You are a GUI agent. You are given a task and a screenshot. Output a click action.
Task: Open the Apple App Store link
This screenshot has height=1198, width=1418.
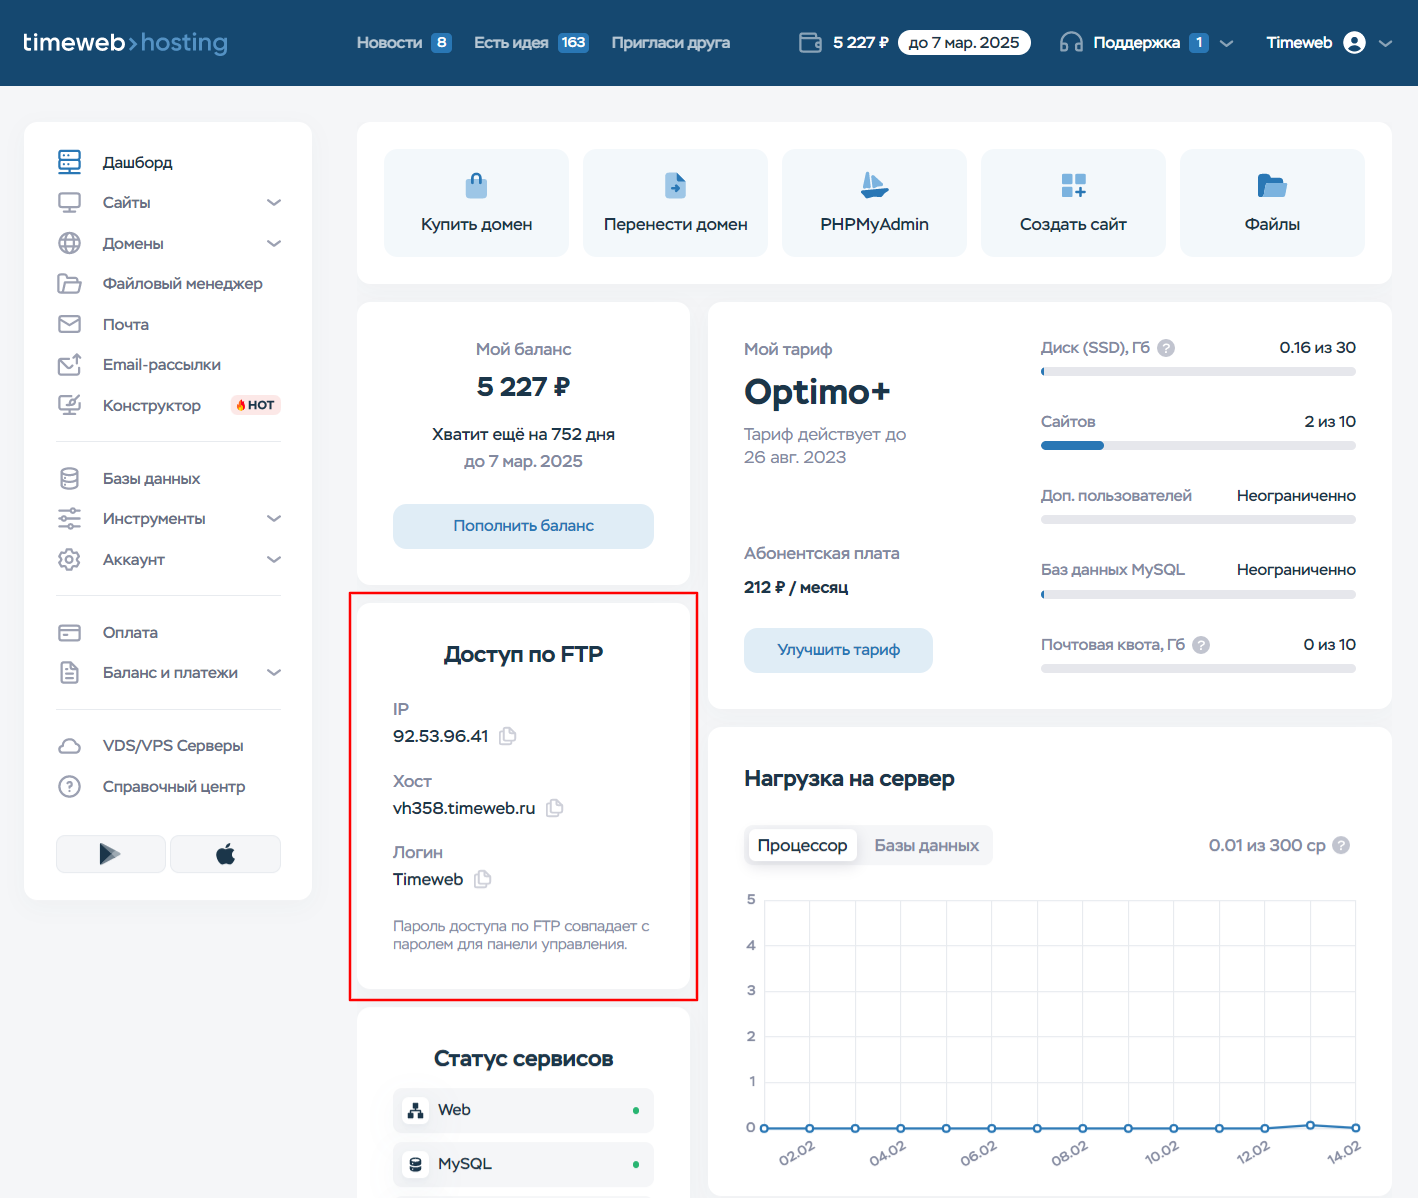(x=225, y=854)
